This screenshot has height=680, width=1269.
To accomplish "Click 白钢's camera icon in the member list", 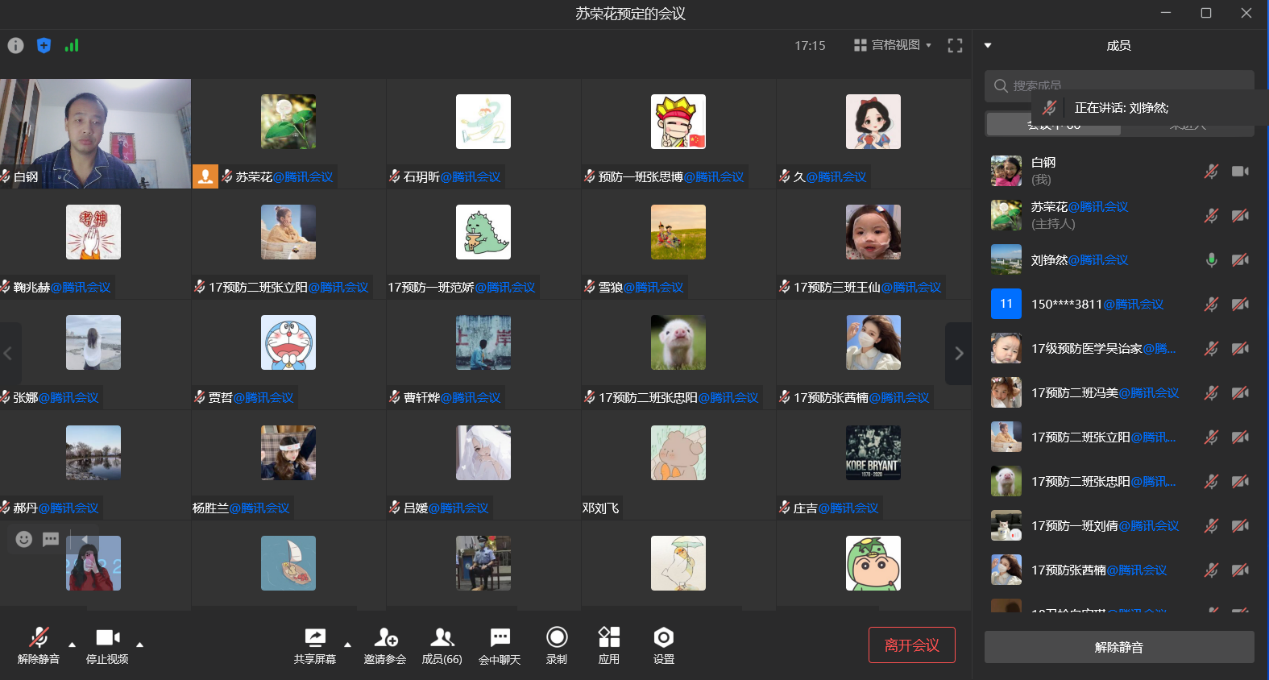I will pos(1240,171).
